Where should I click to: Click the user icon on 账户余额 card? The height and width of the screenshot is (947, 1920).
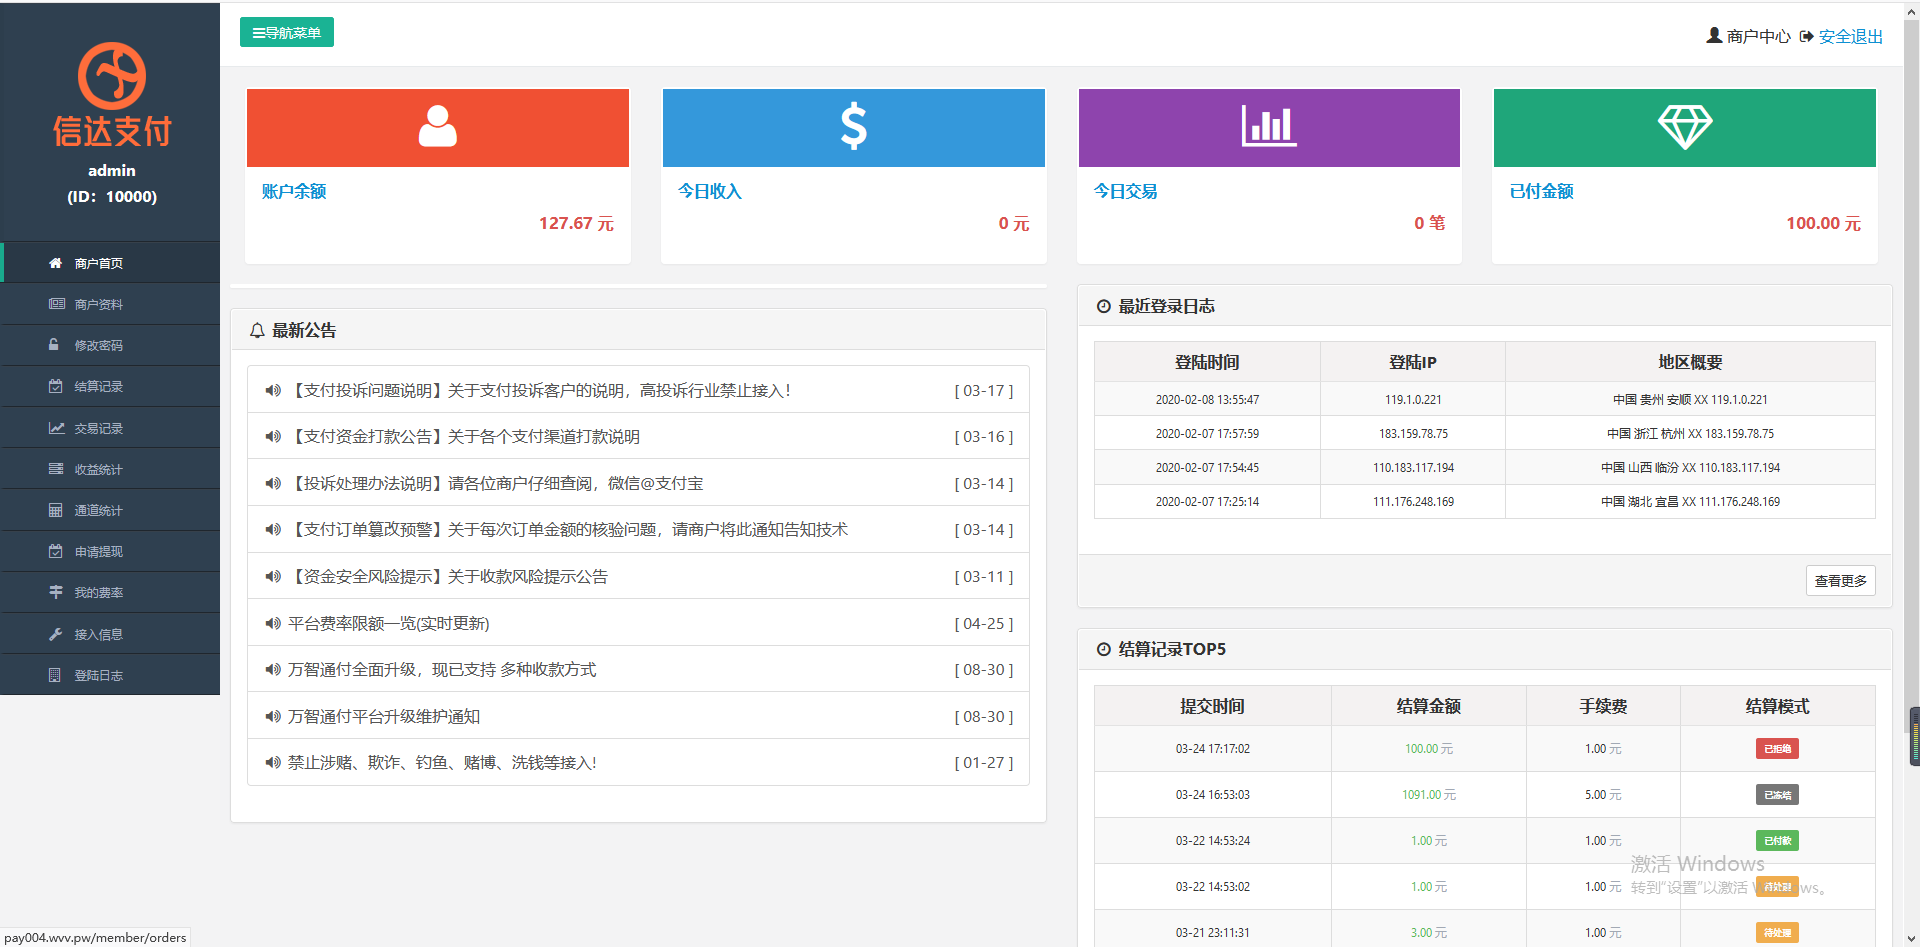438,126
